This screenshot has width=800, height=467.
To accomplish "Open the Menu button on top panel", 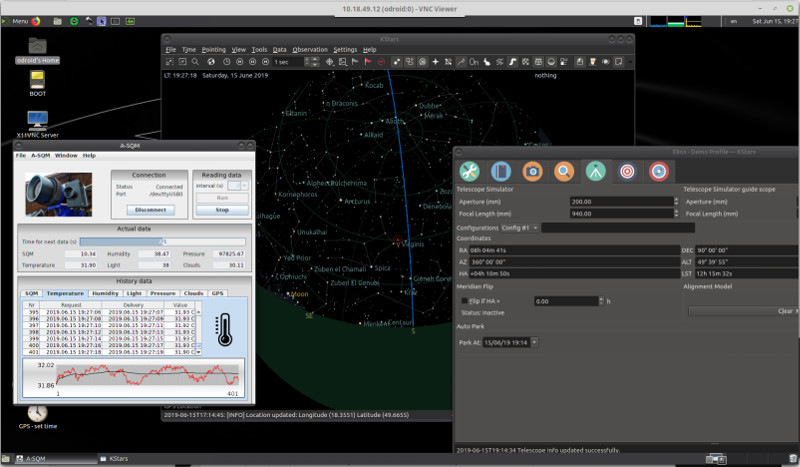I will 15,21.
